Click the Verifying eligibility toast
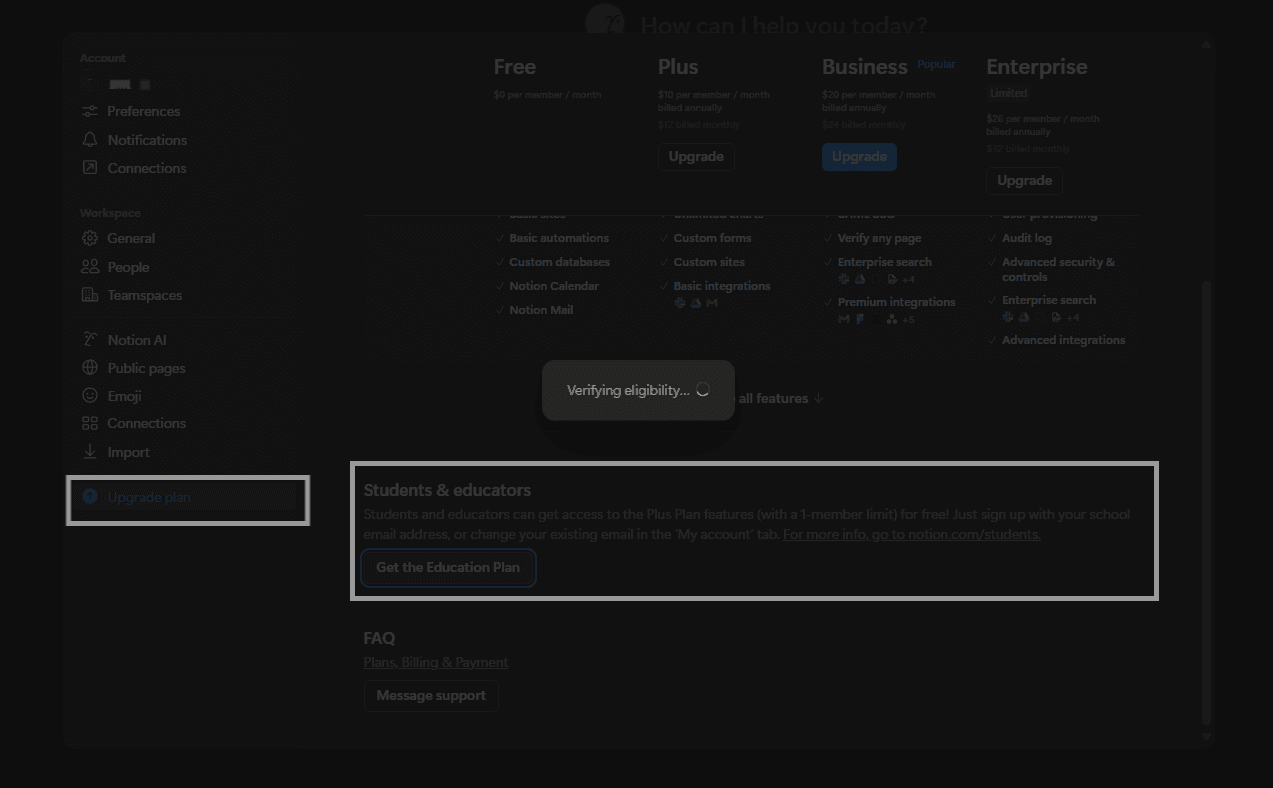1273x788 pixels. click(x=638, y=390)
